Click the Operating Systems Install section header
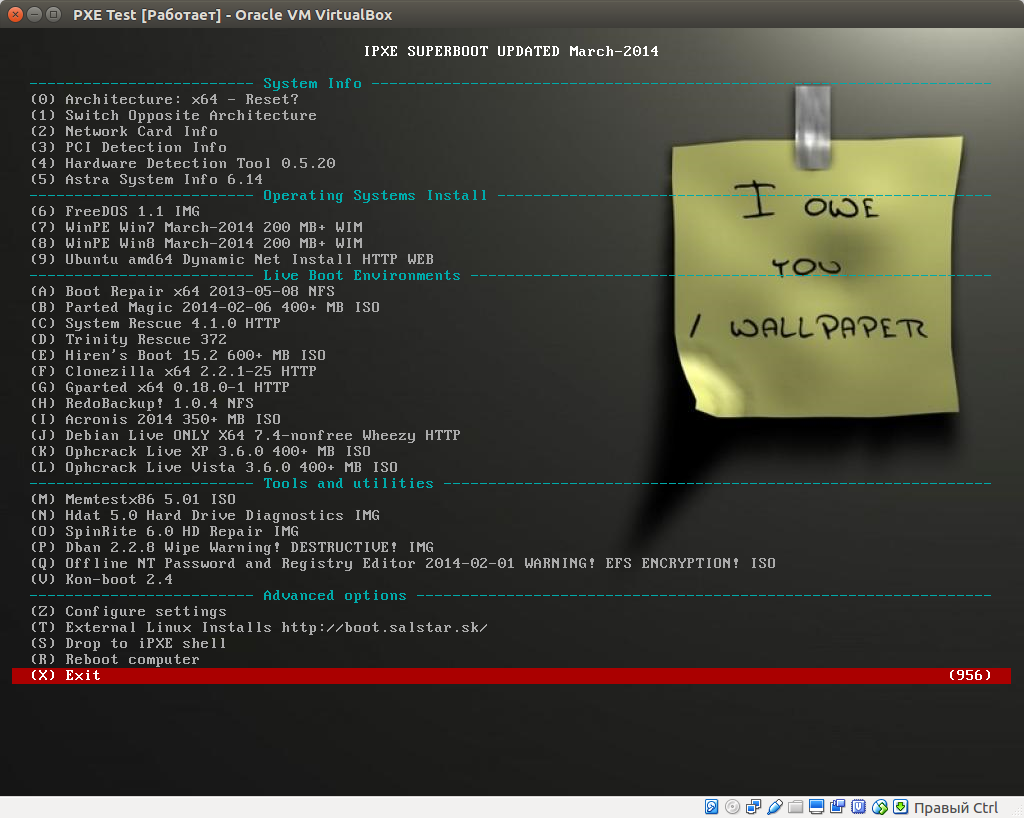This screenshot has height=818, width=1024. [376, 196]
